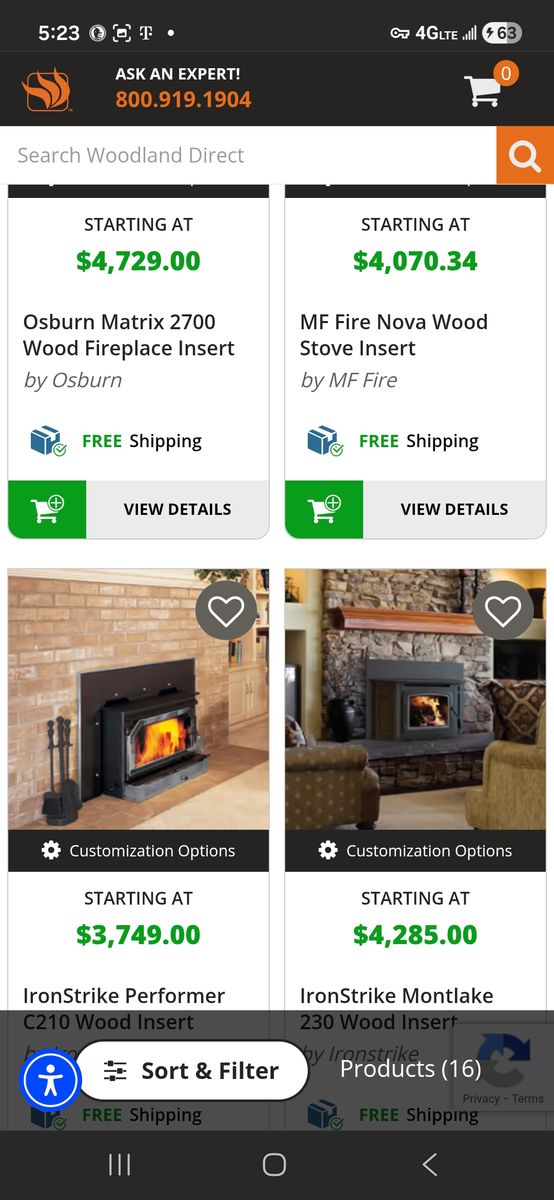Image resolution: width=554 pixels, height=1200 pixels.
Task: Favorite the IronStrike Performer C210 heart
Action: point(226,611)
